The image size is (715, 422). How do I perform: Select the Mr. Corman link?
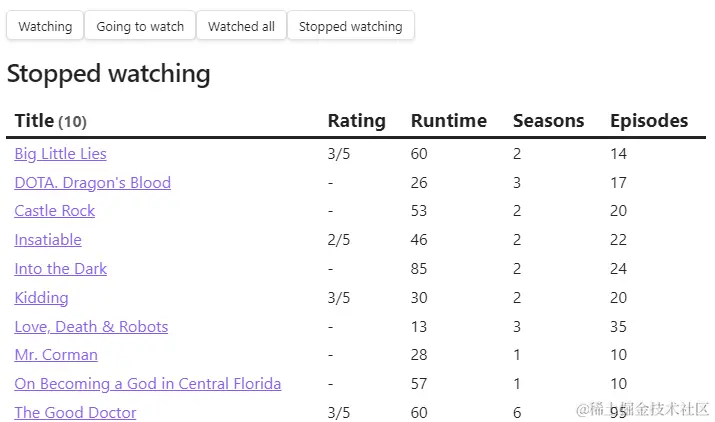56,355
